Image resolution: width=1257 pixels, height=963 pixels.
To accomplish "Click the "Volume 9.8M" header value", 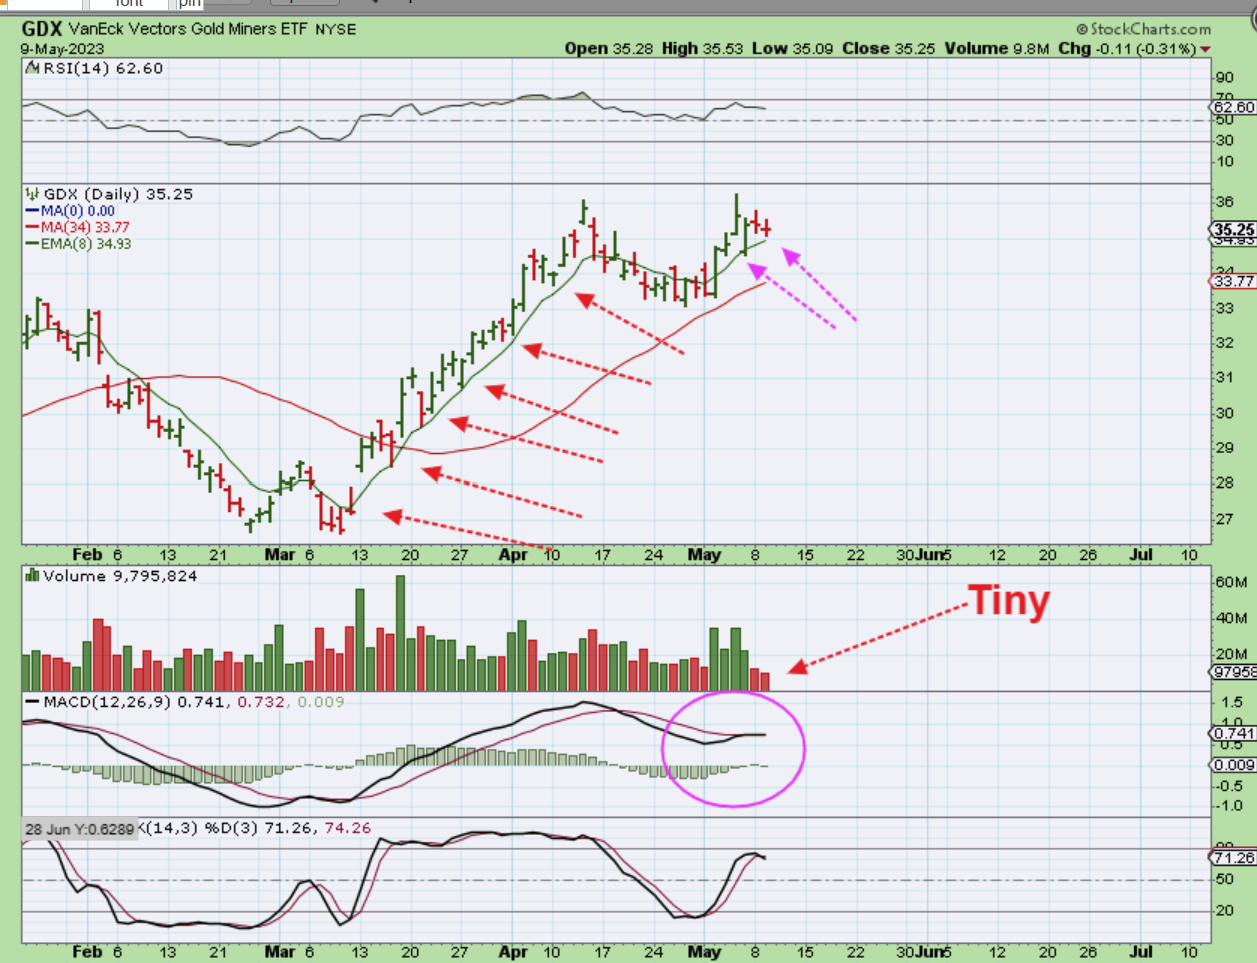I will coord(997,48).
